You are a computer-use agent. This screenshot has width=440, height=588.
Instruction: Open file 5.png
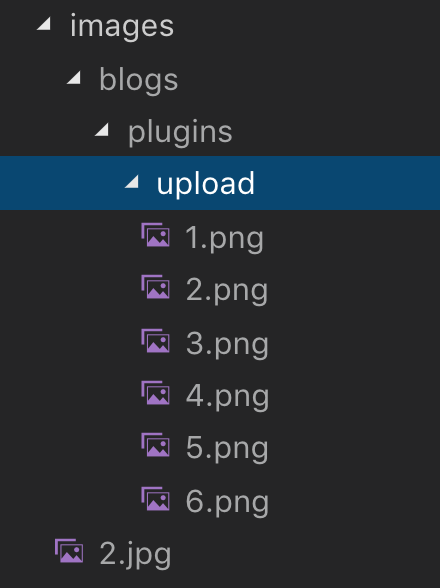pos(227,448)
